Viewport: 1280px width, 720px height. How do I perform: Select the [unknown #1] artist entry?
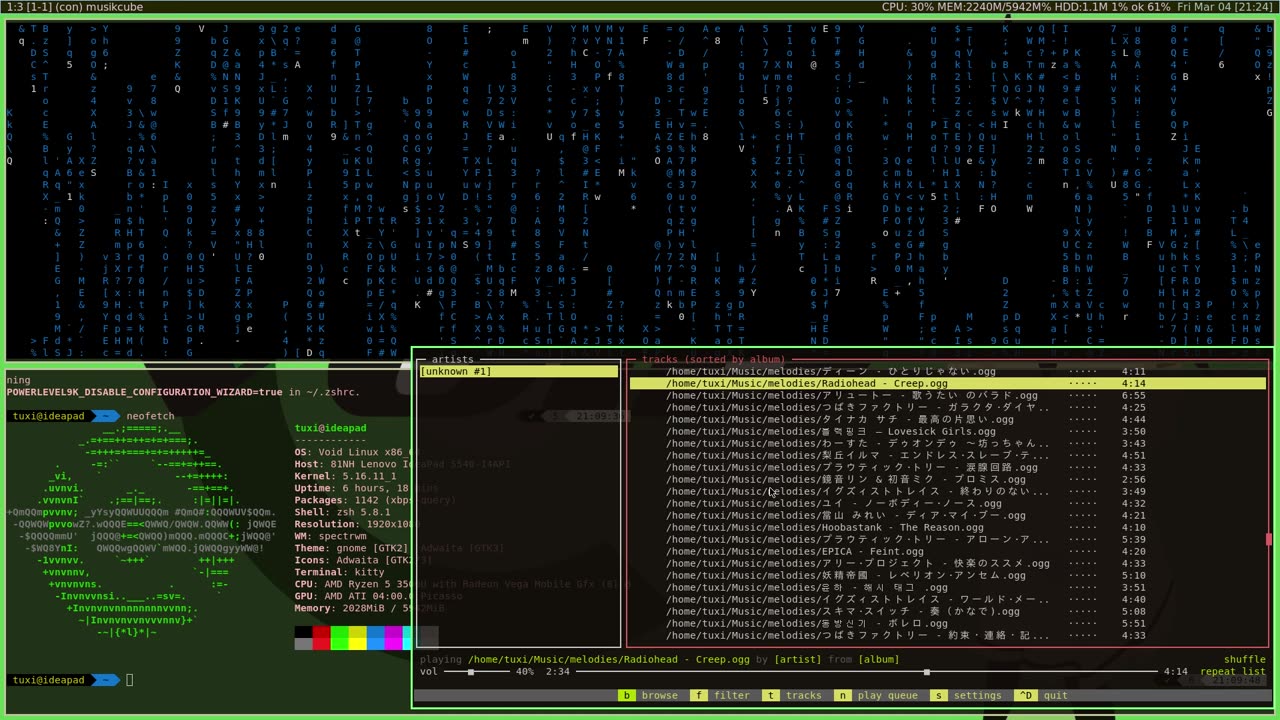518,372
